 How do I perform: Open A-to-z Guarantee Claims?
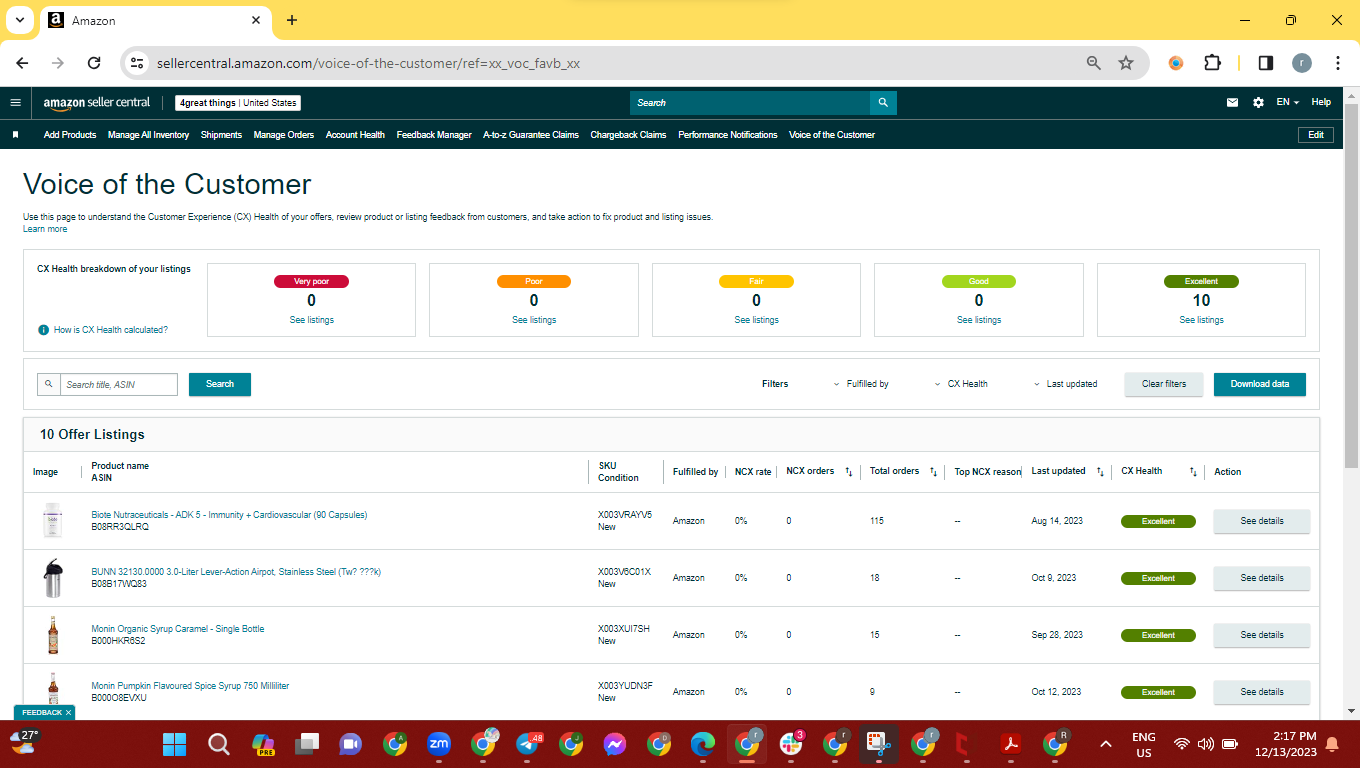pyautogui.click(x=531, y=135)
